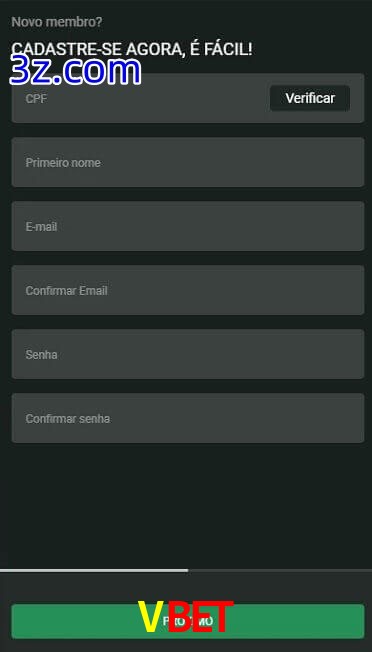Focus the Senha password field
Screen dimensions: 372x652
click(x=188, y=354)
